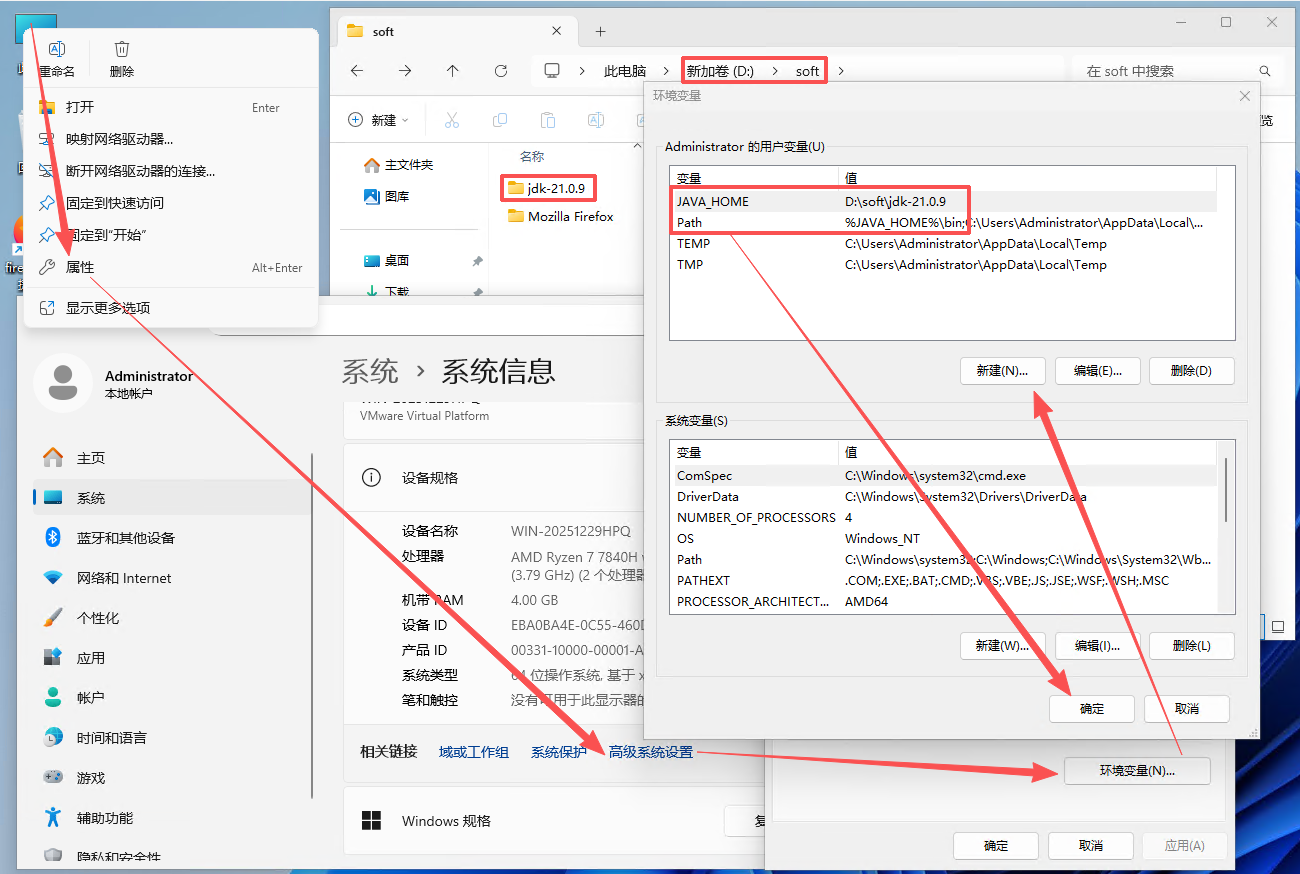Open the Advanced system settings link
1300x874 pixels.
pyautogui.click(x=651, y=752)
